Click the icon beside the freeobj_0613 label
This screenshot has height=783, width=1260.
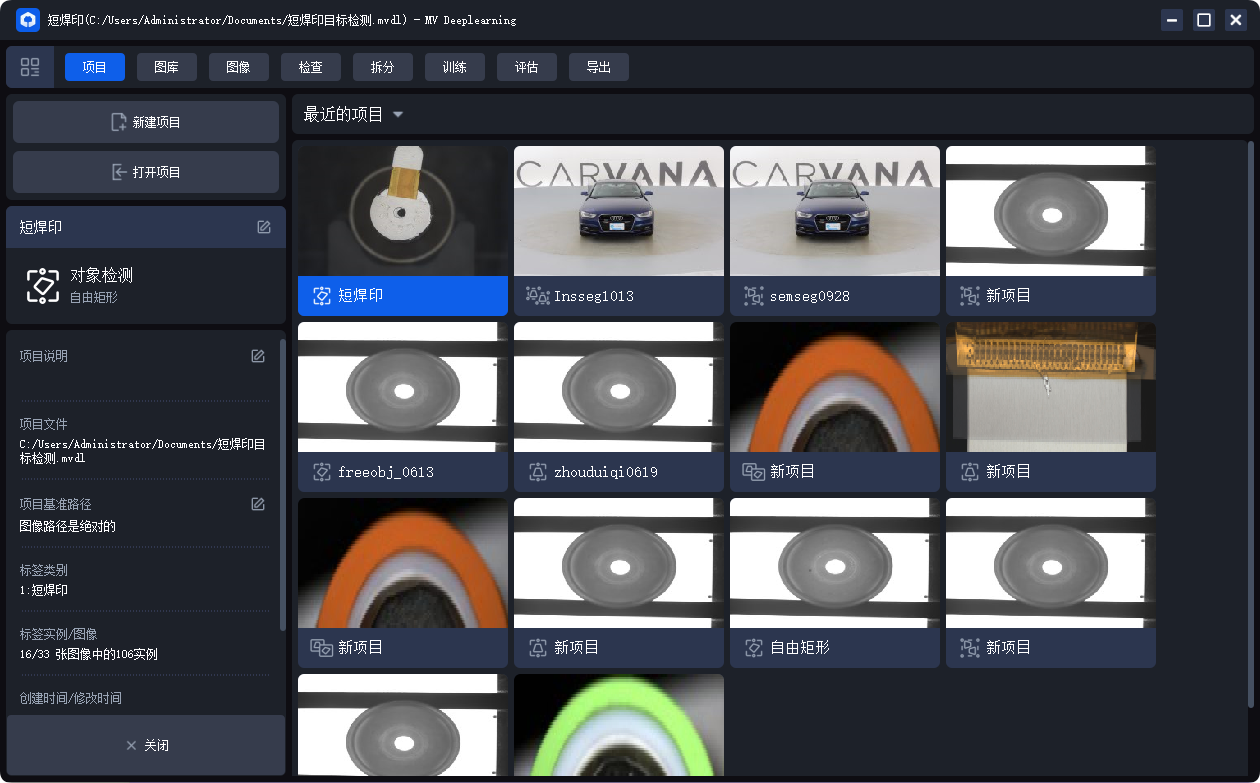pos(322,472)
